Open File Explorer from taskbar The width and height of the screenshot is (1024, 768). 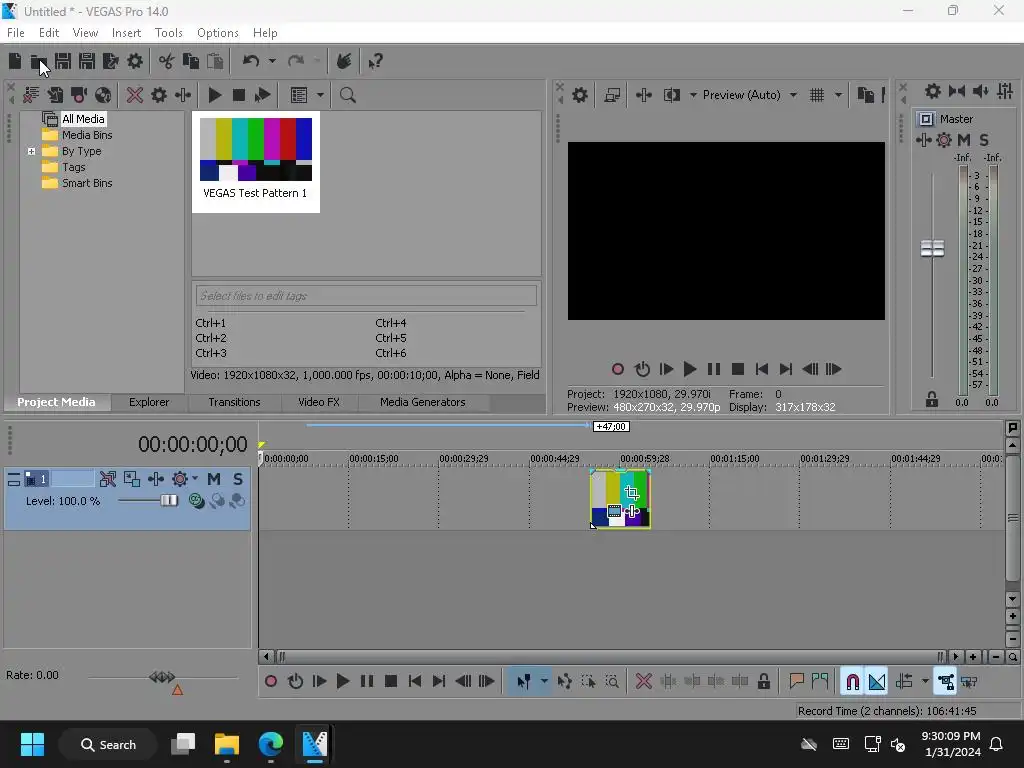click(227, 744)
